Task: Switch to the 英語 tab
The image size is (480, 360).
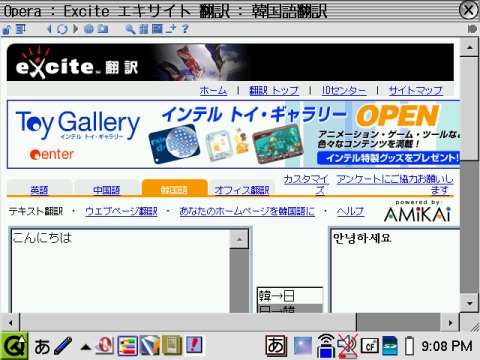Action: [x=39, y=190]
